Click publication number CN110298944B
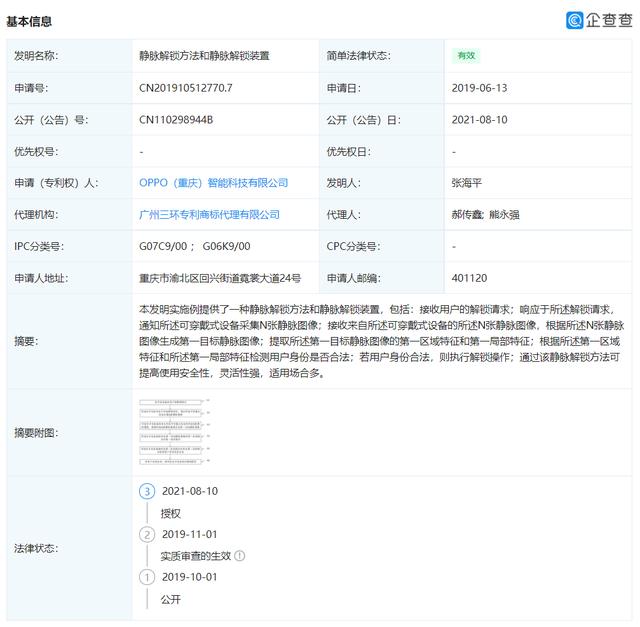 coord(176,120)
